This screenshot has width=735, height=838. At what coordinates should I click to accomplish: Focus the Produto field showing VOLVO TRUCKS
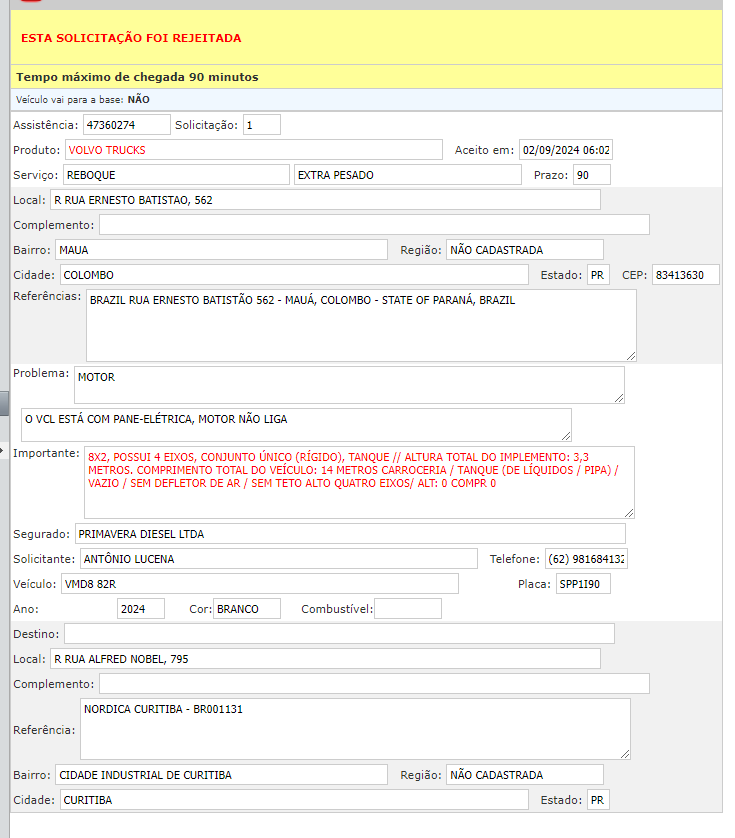[253, 150]
